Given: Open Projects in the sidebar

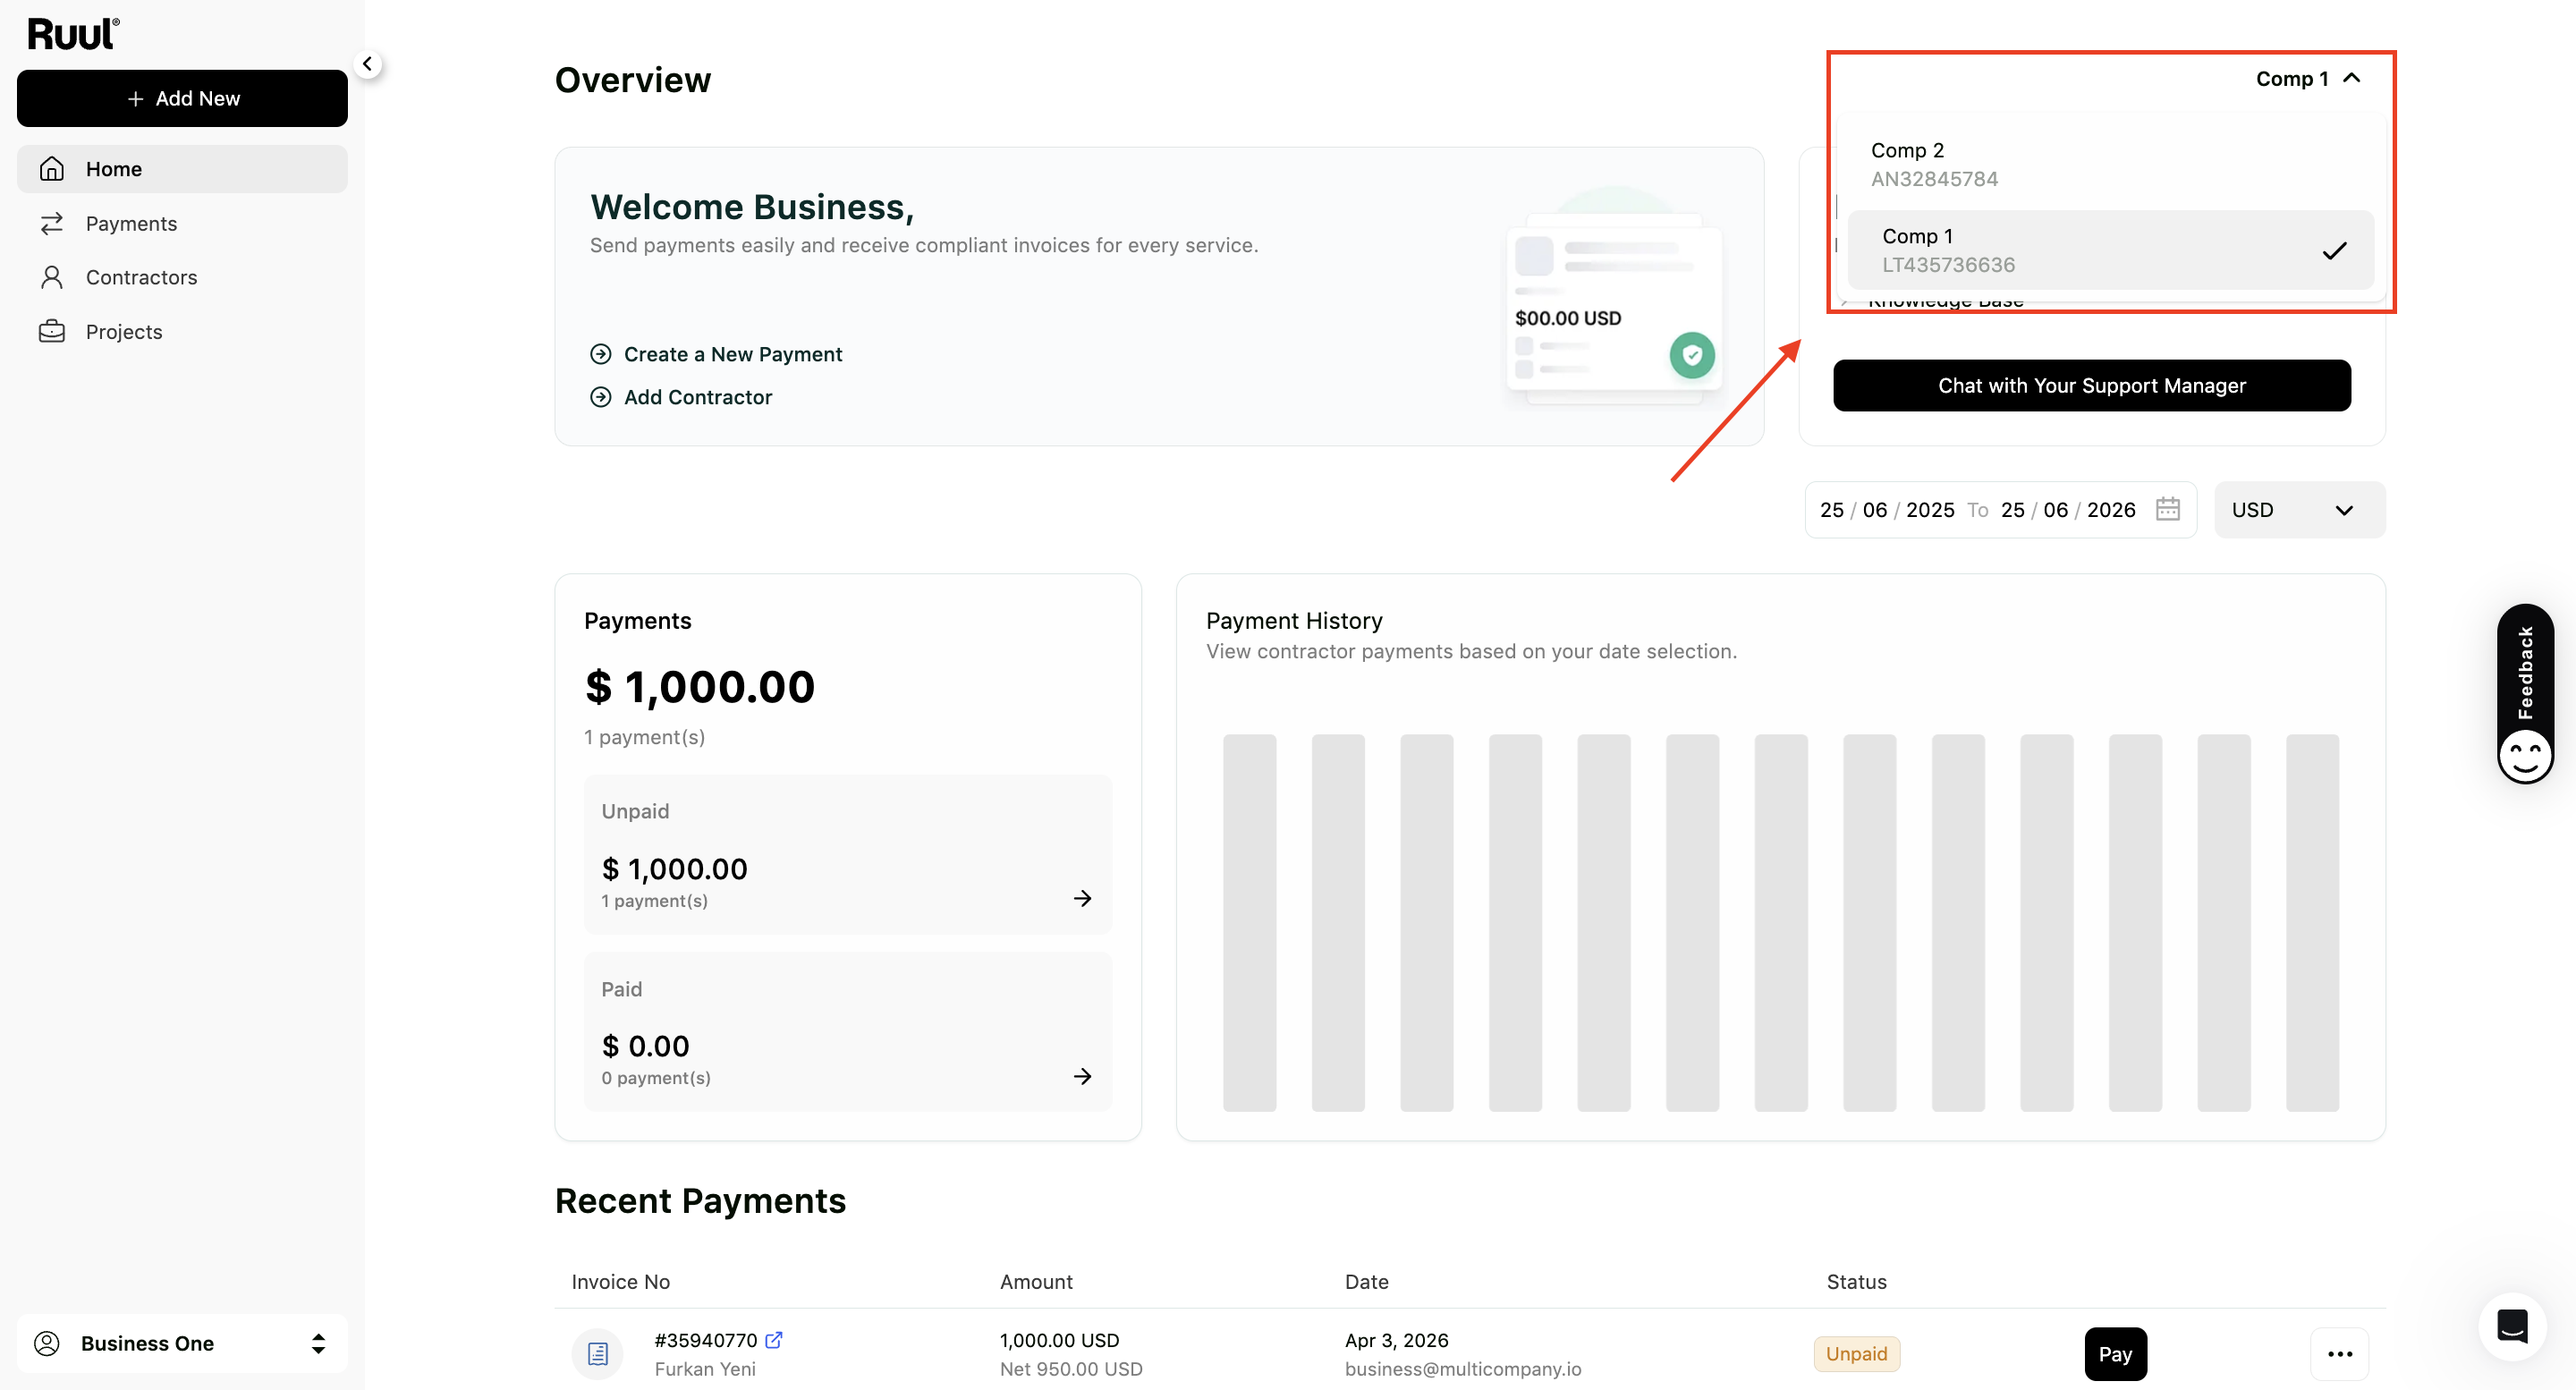Looking at the screenshot, I should [x=182, y=331].
